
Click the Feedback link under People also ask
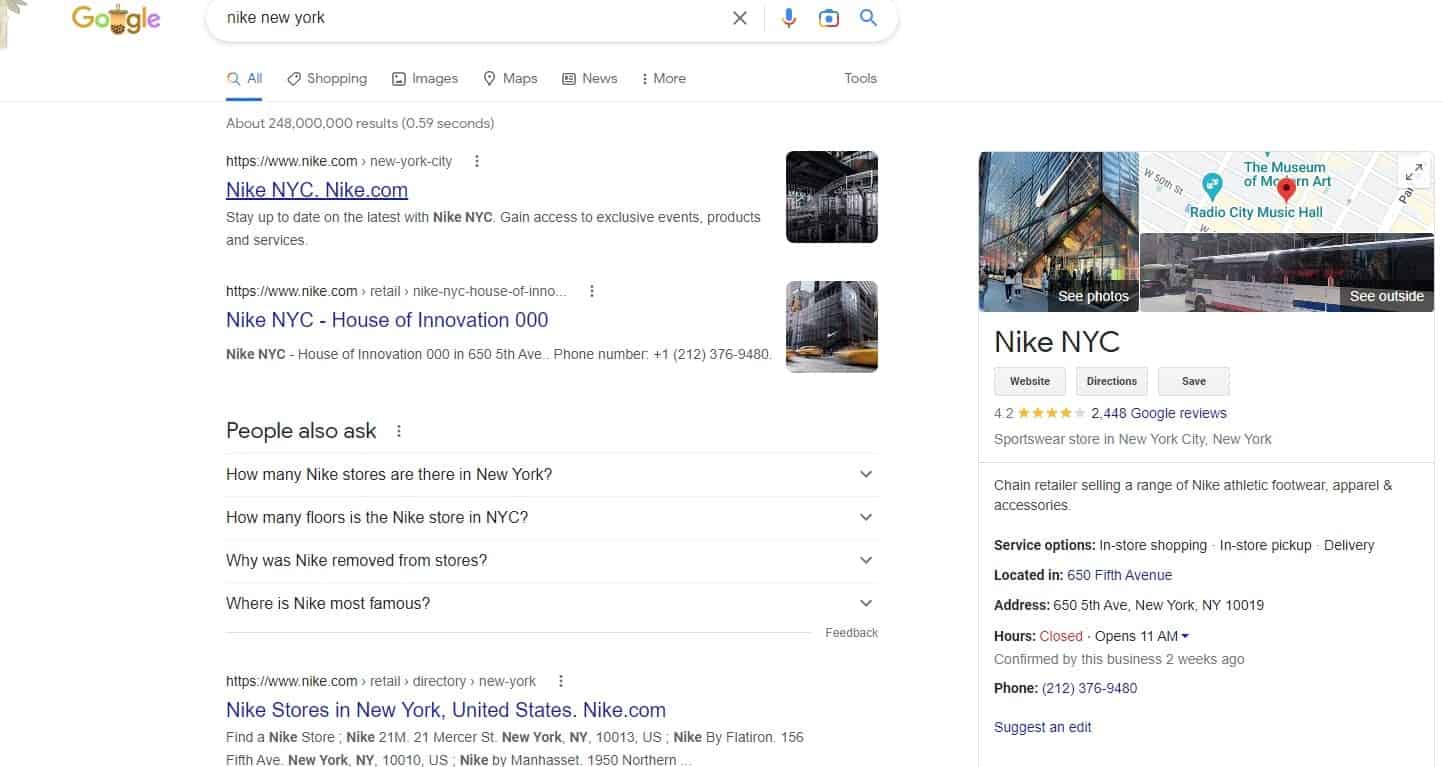[x=852, y=633]
